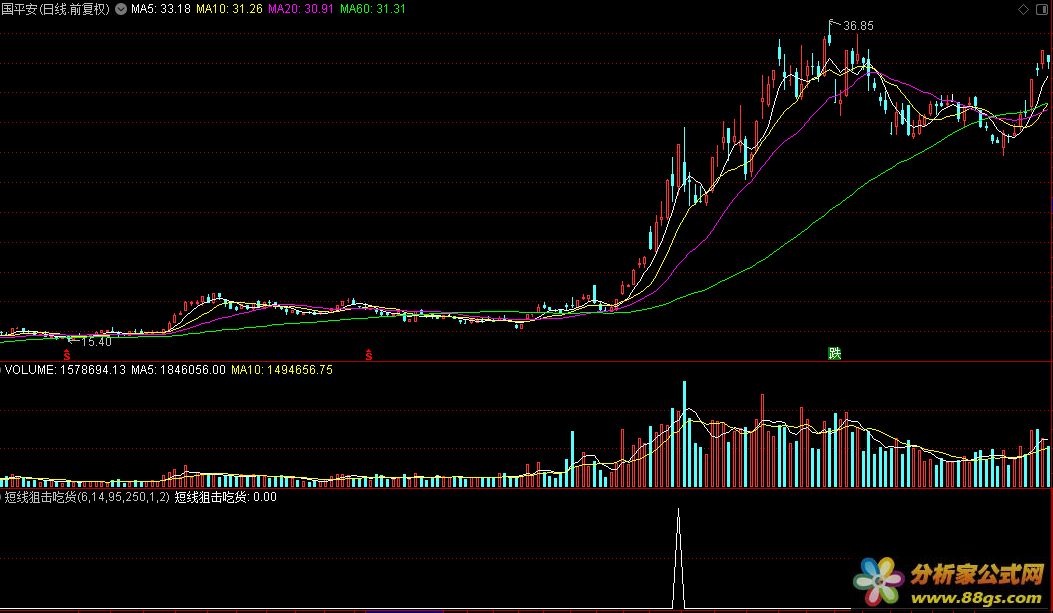Click the VOLUME: 1578694.13 label
The height and width of the screenshot is (613, 1053).
65,370
